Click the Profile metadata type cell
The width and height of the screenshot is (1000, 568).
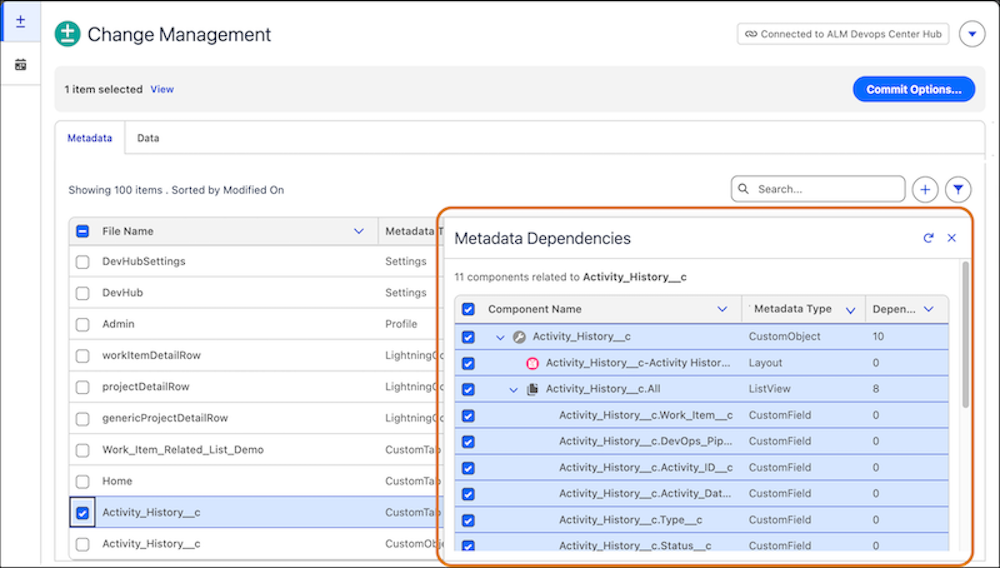click(401, 324)
